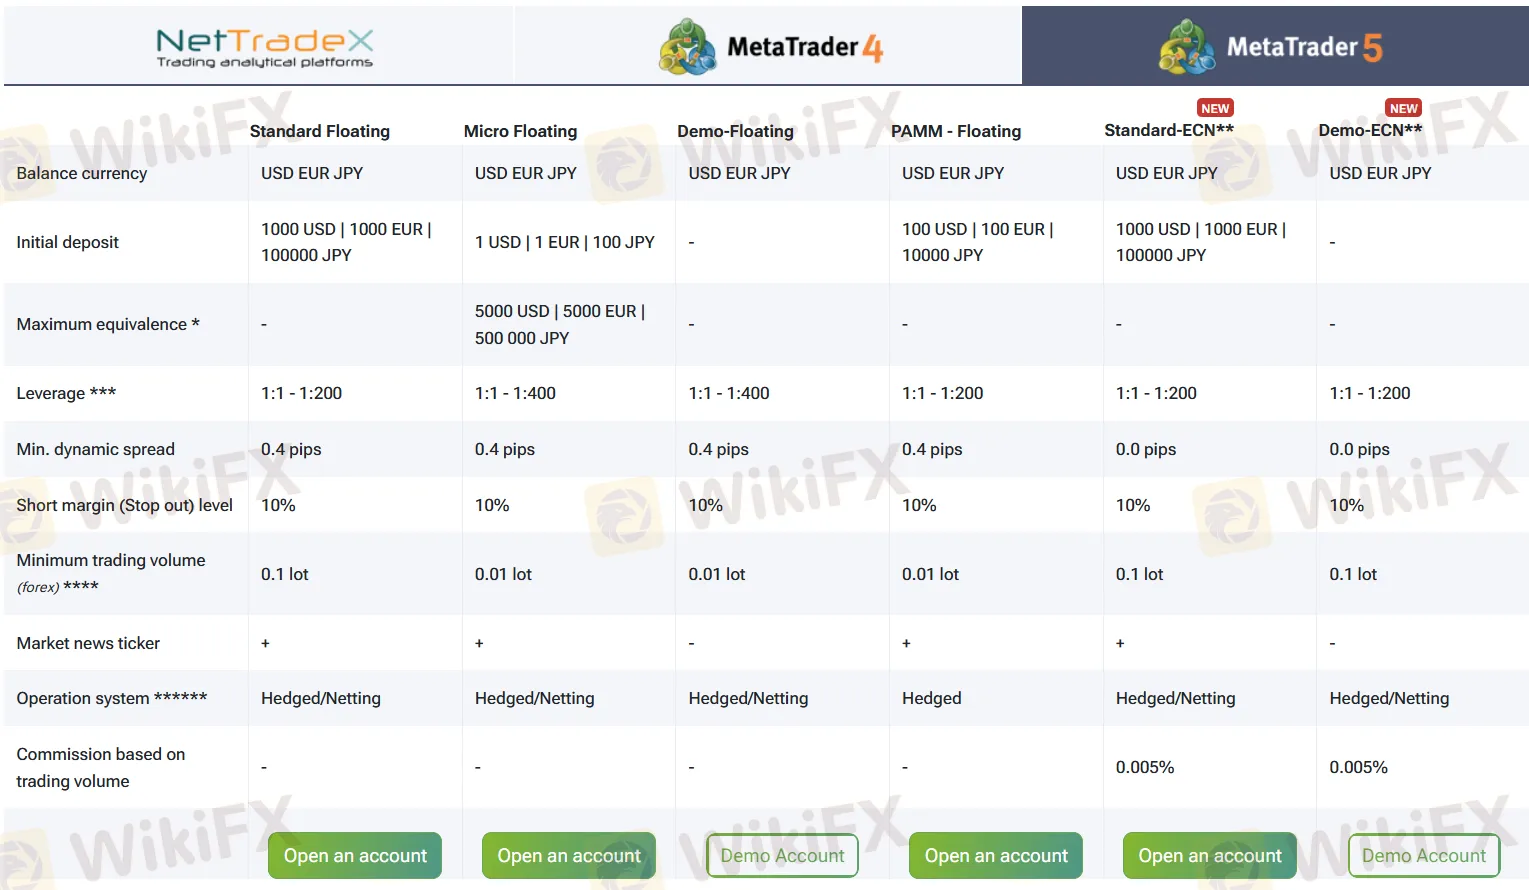Click Standard Floating 'Hedged/Netting' cell
This screenshot has height=890, width=1529.
321,698
